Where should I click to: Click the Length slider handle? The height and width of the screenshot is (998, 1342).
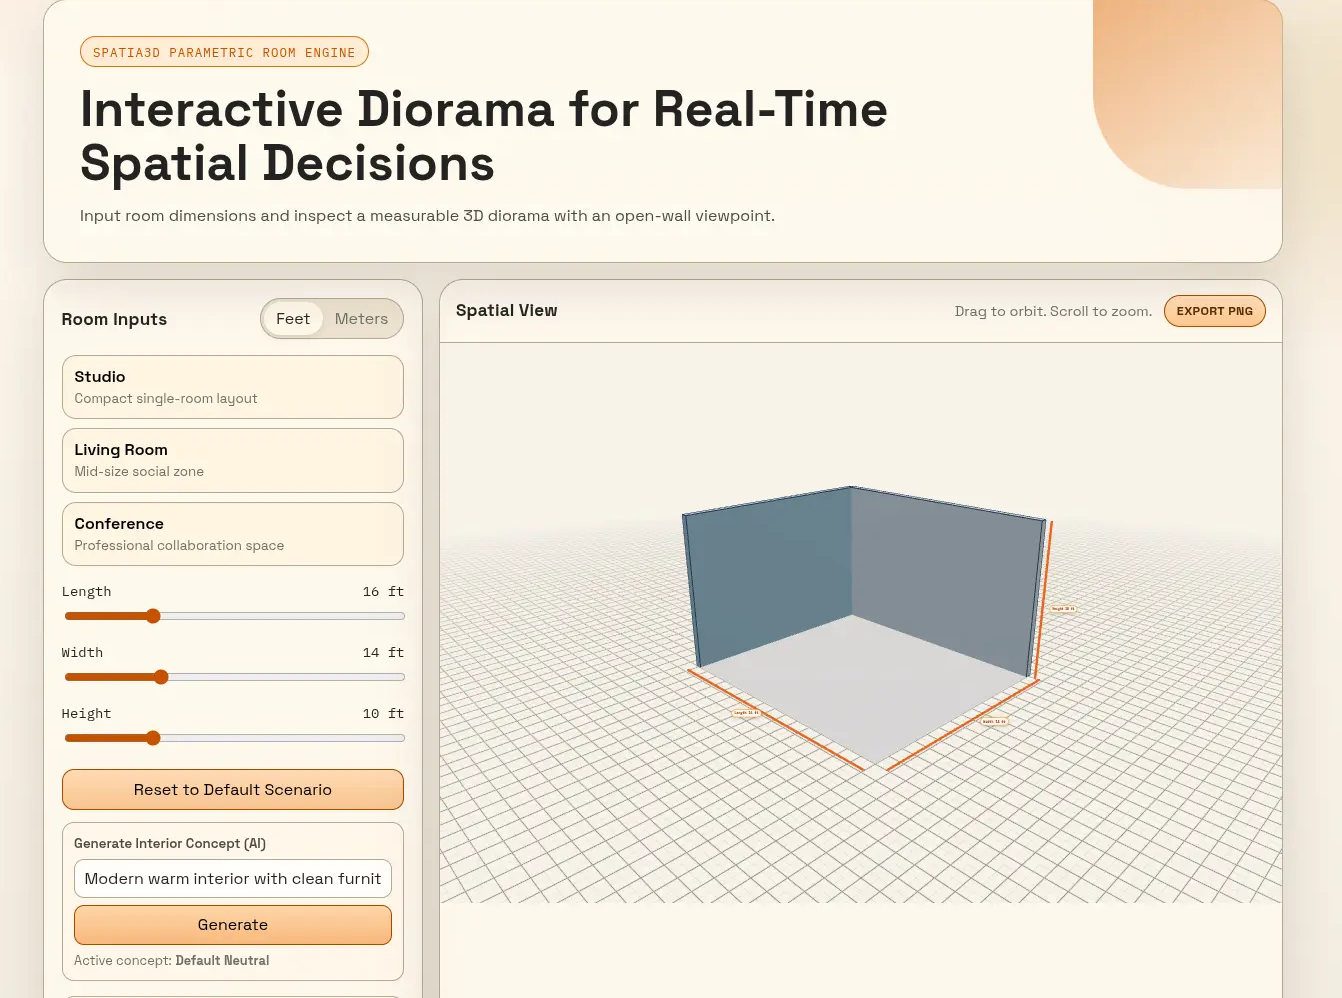(x=153, y=616)
